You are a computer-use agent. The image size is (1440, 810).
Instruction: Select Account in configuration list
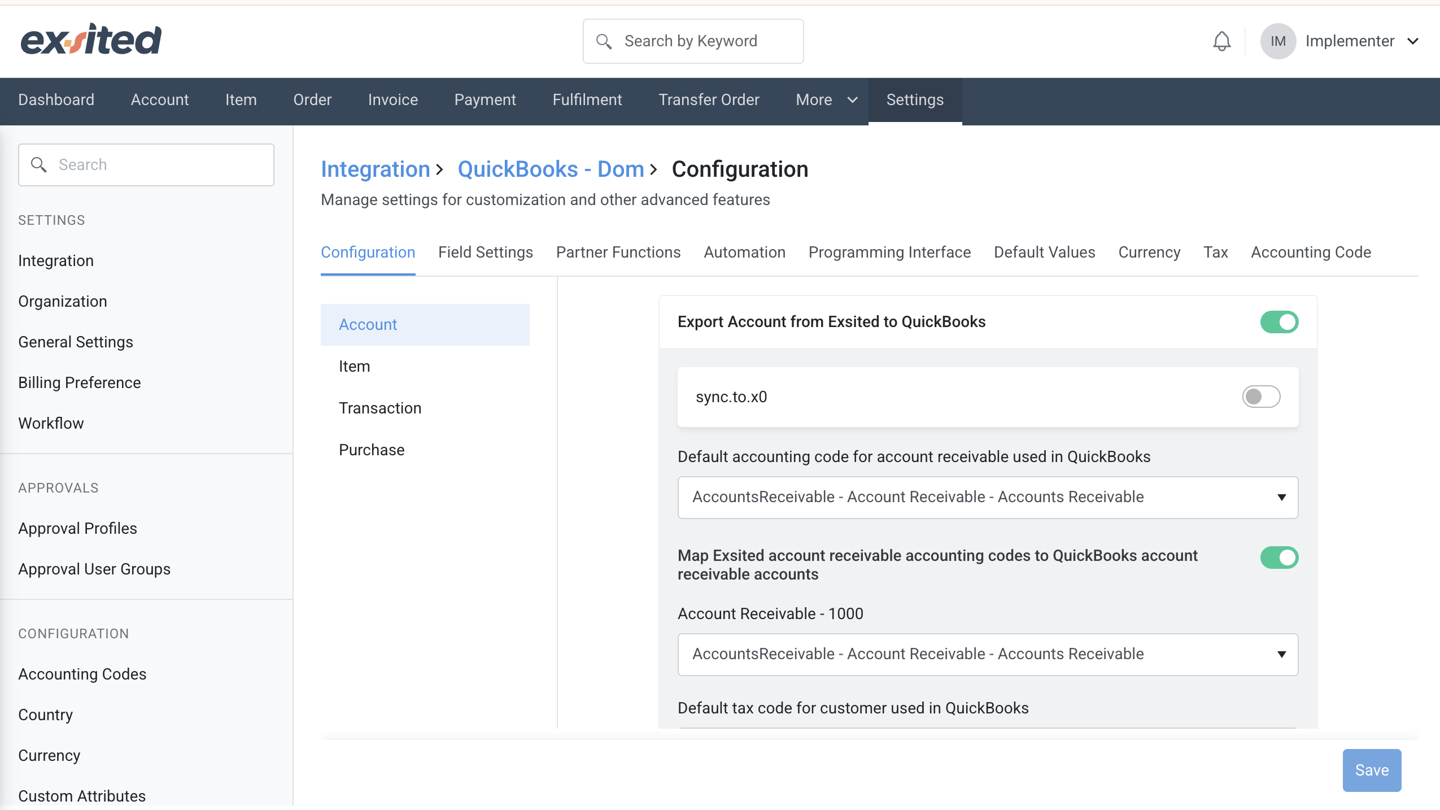(x=425, y=324)
